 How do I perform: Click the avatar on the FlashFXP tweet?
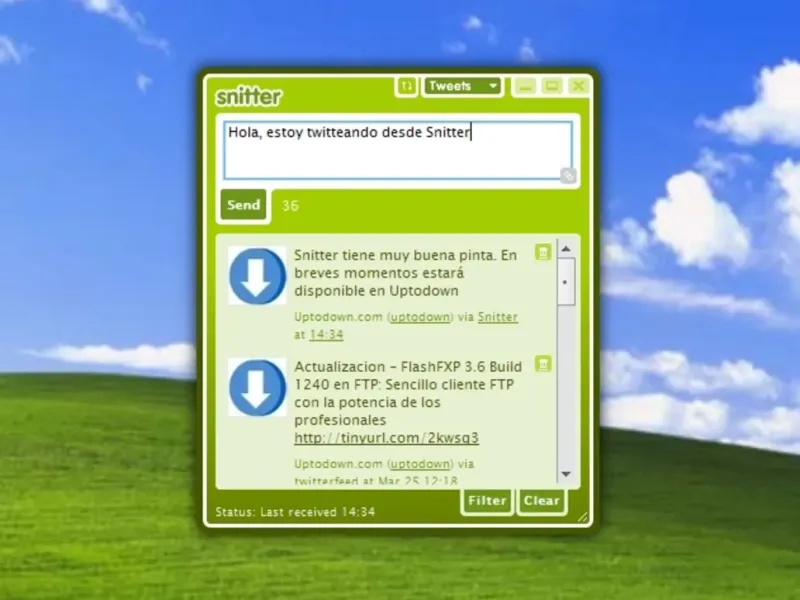pos(257,387)
